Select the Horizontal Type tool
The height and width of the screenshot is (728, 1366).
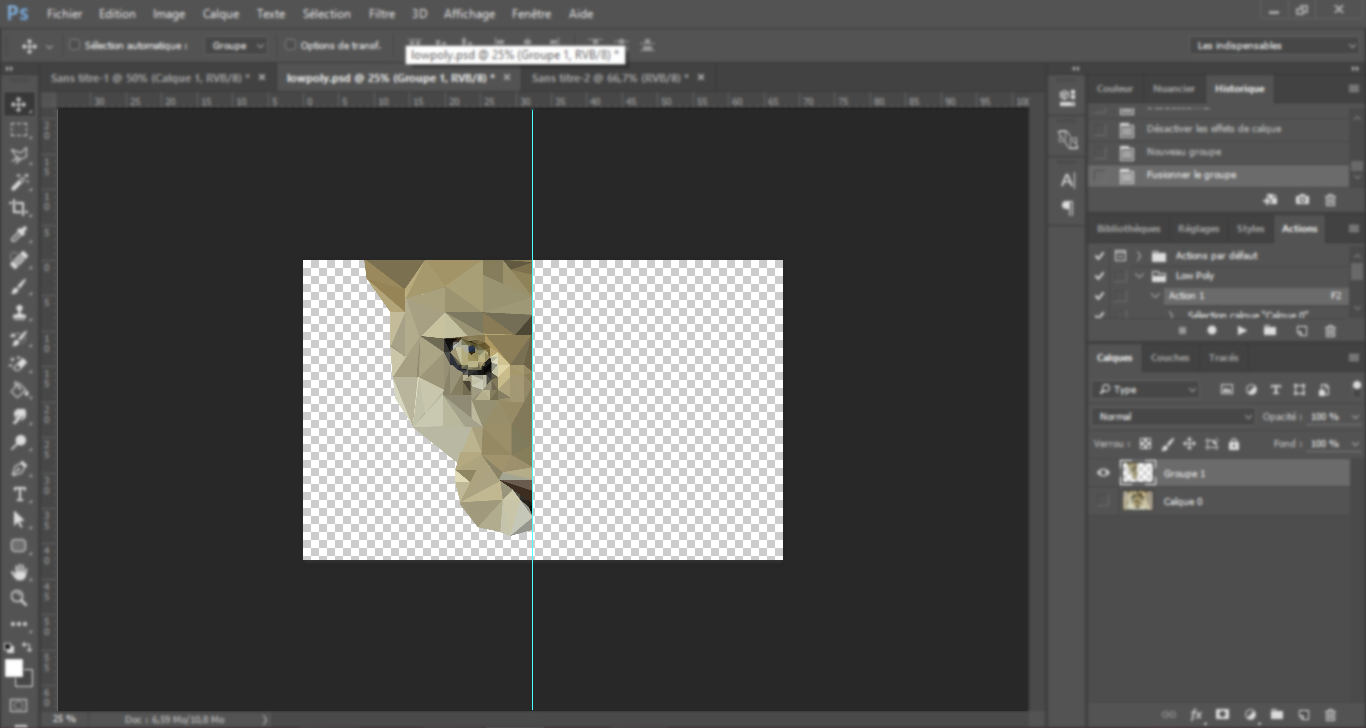[19, 494]
